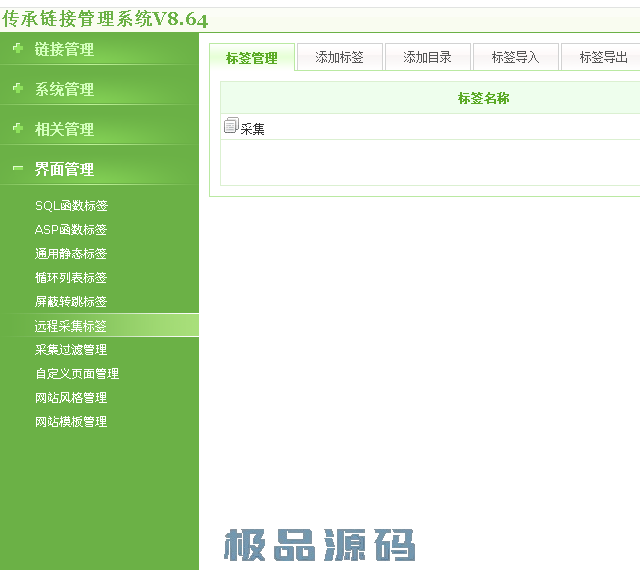Switch to the 添加标签 tab
Screen dimensions: 640x570
click(x=340, y=57)
